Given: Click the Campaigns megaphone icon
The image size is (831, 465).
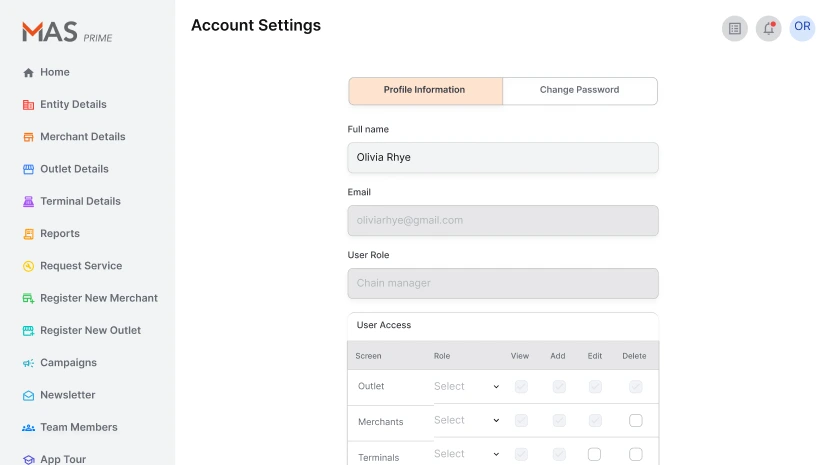Looking at the screenshot, I should coord(28,363).
